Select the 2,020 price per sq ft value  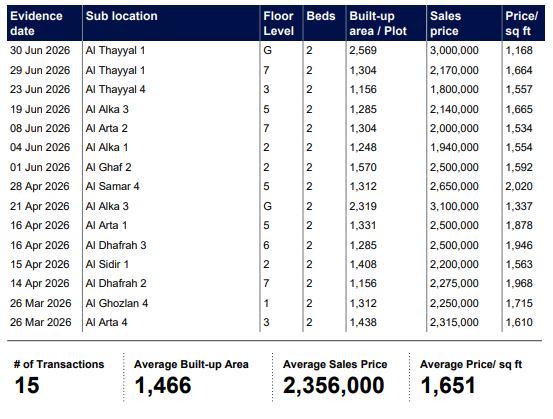coord(518,186)
